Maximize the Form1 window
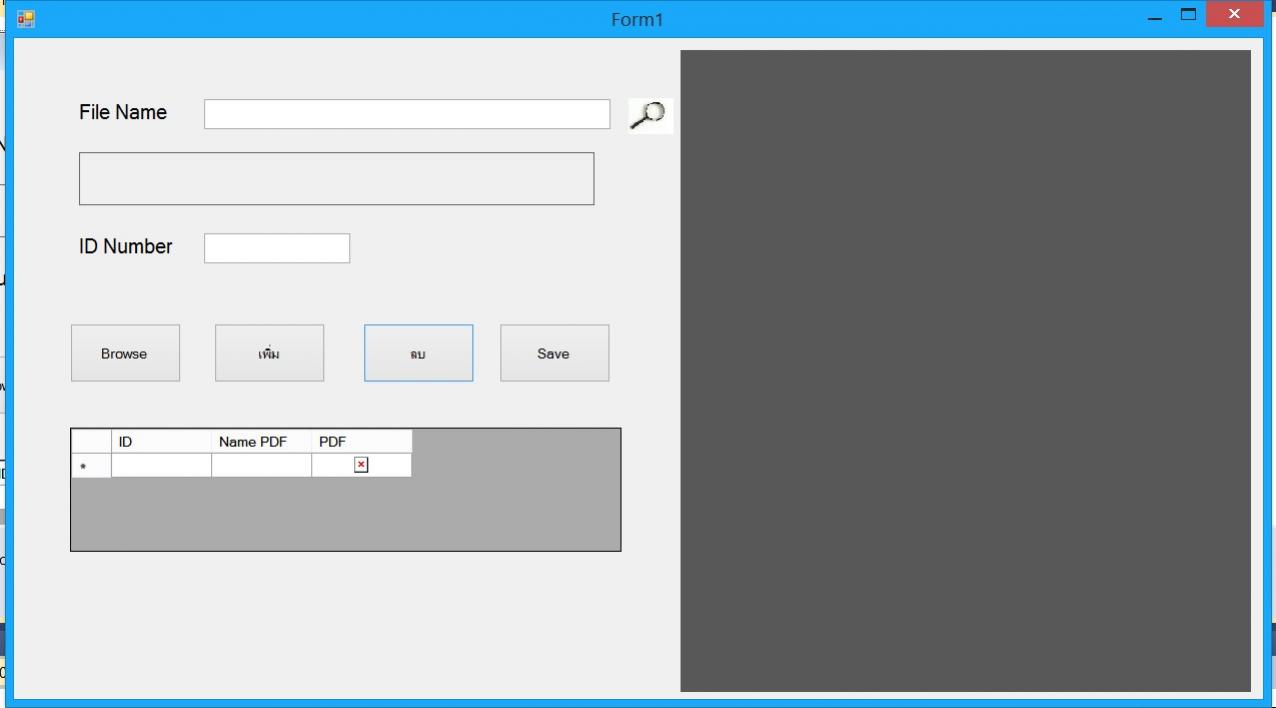This screenshot has width=1276, height=708. point(1188,15)
